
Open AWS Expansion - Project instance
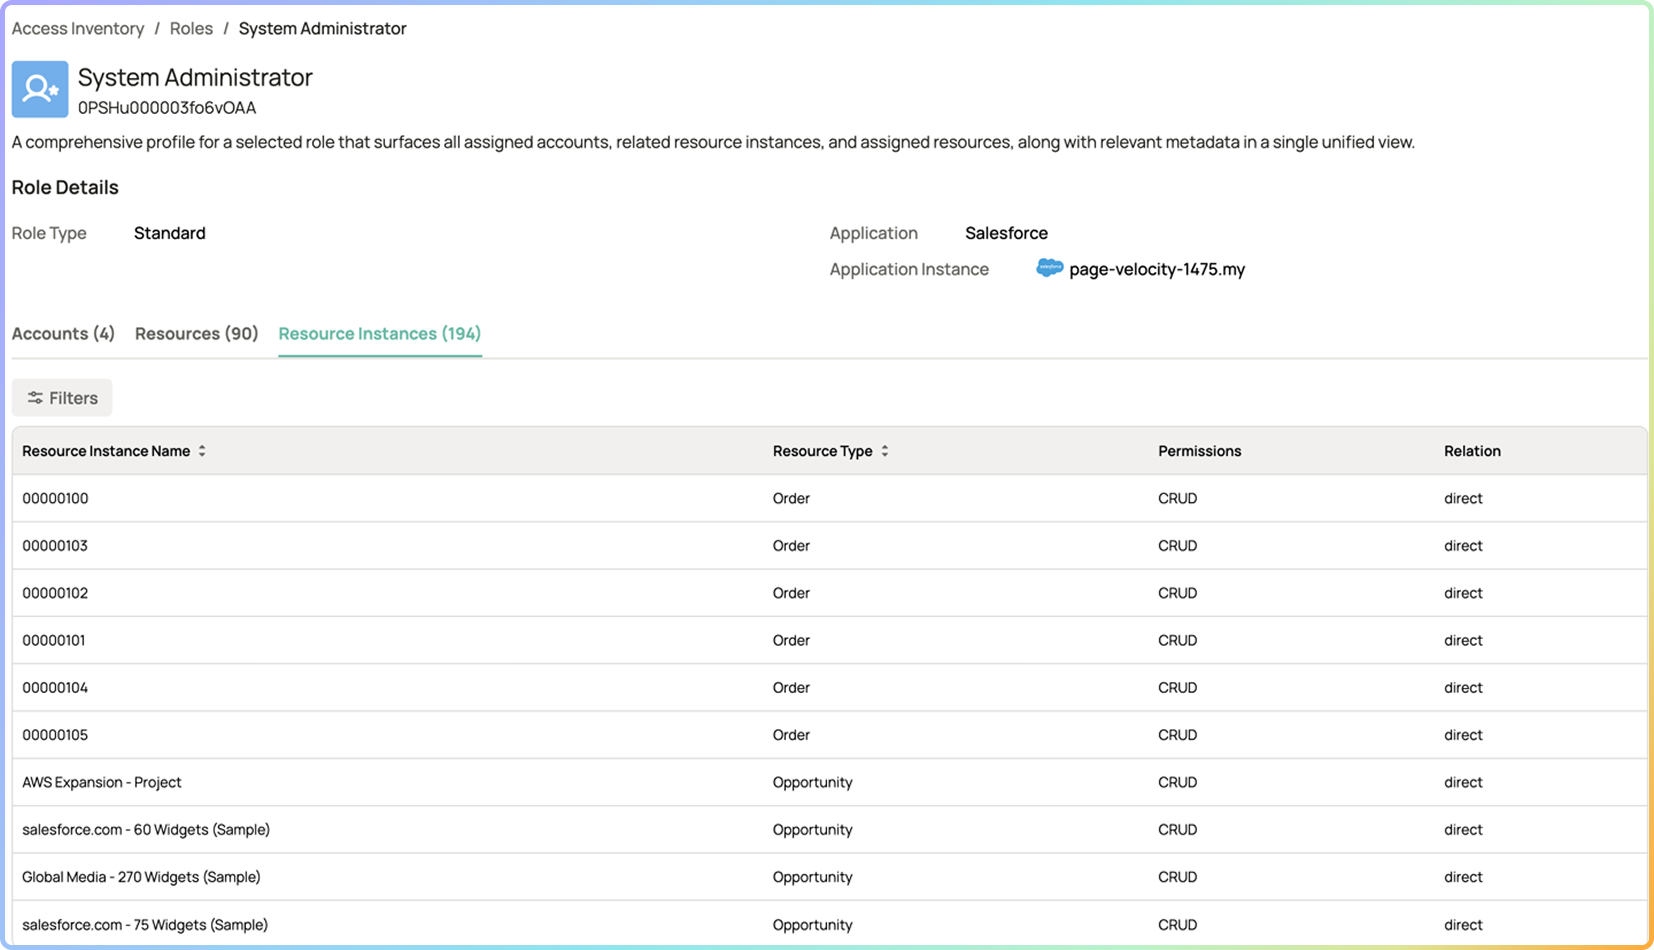pyautogui.click(x=102, y=782)
